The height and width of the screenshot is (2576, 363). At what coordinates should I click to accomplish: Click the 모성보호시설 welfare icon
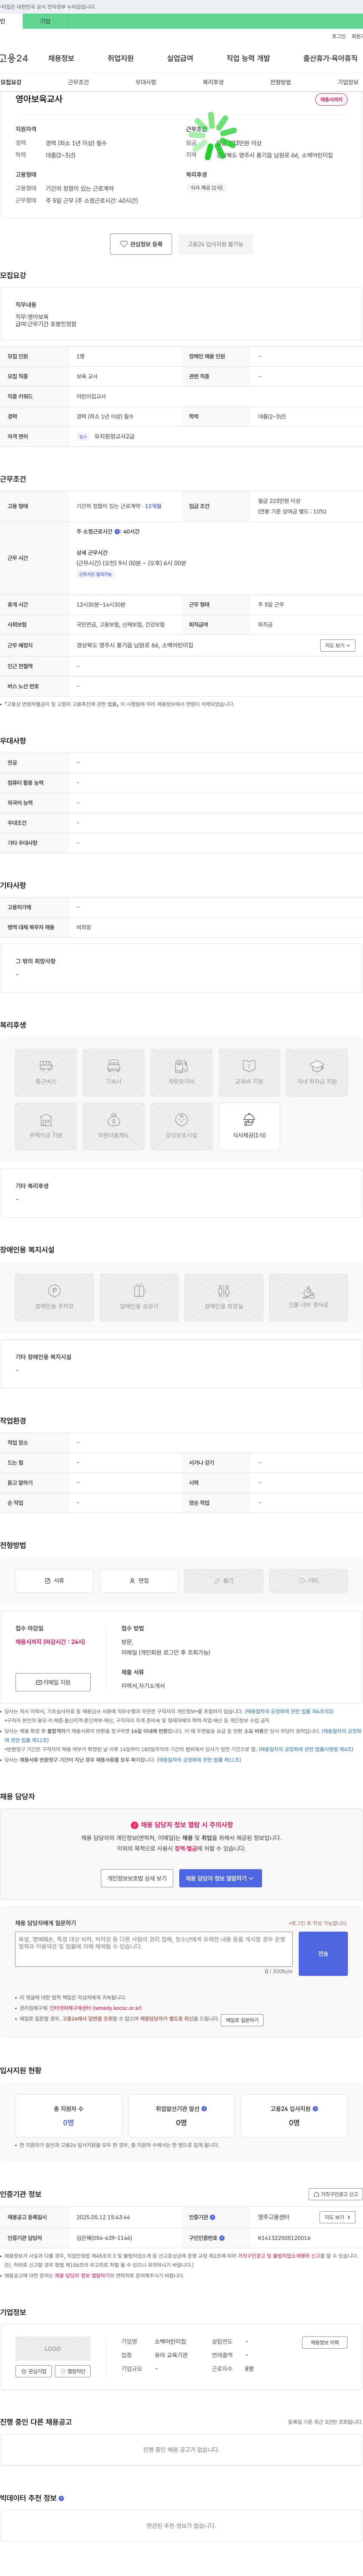tap(181, 1126)
